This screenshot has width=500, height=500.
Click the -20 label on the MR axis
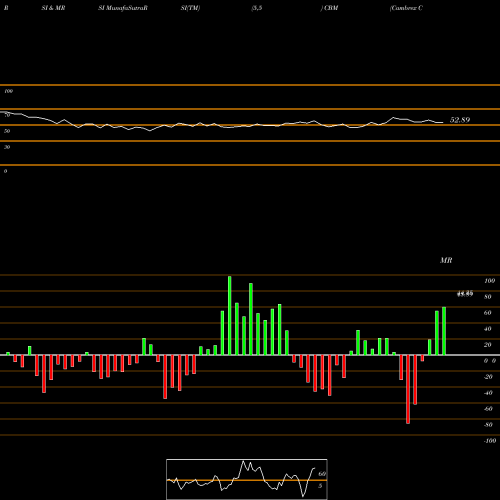point(488,377)
